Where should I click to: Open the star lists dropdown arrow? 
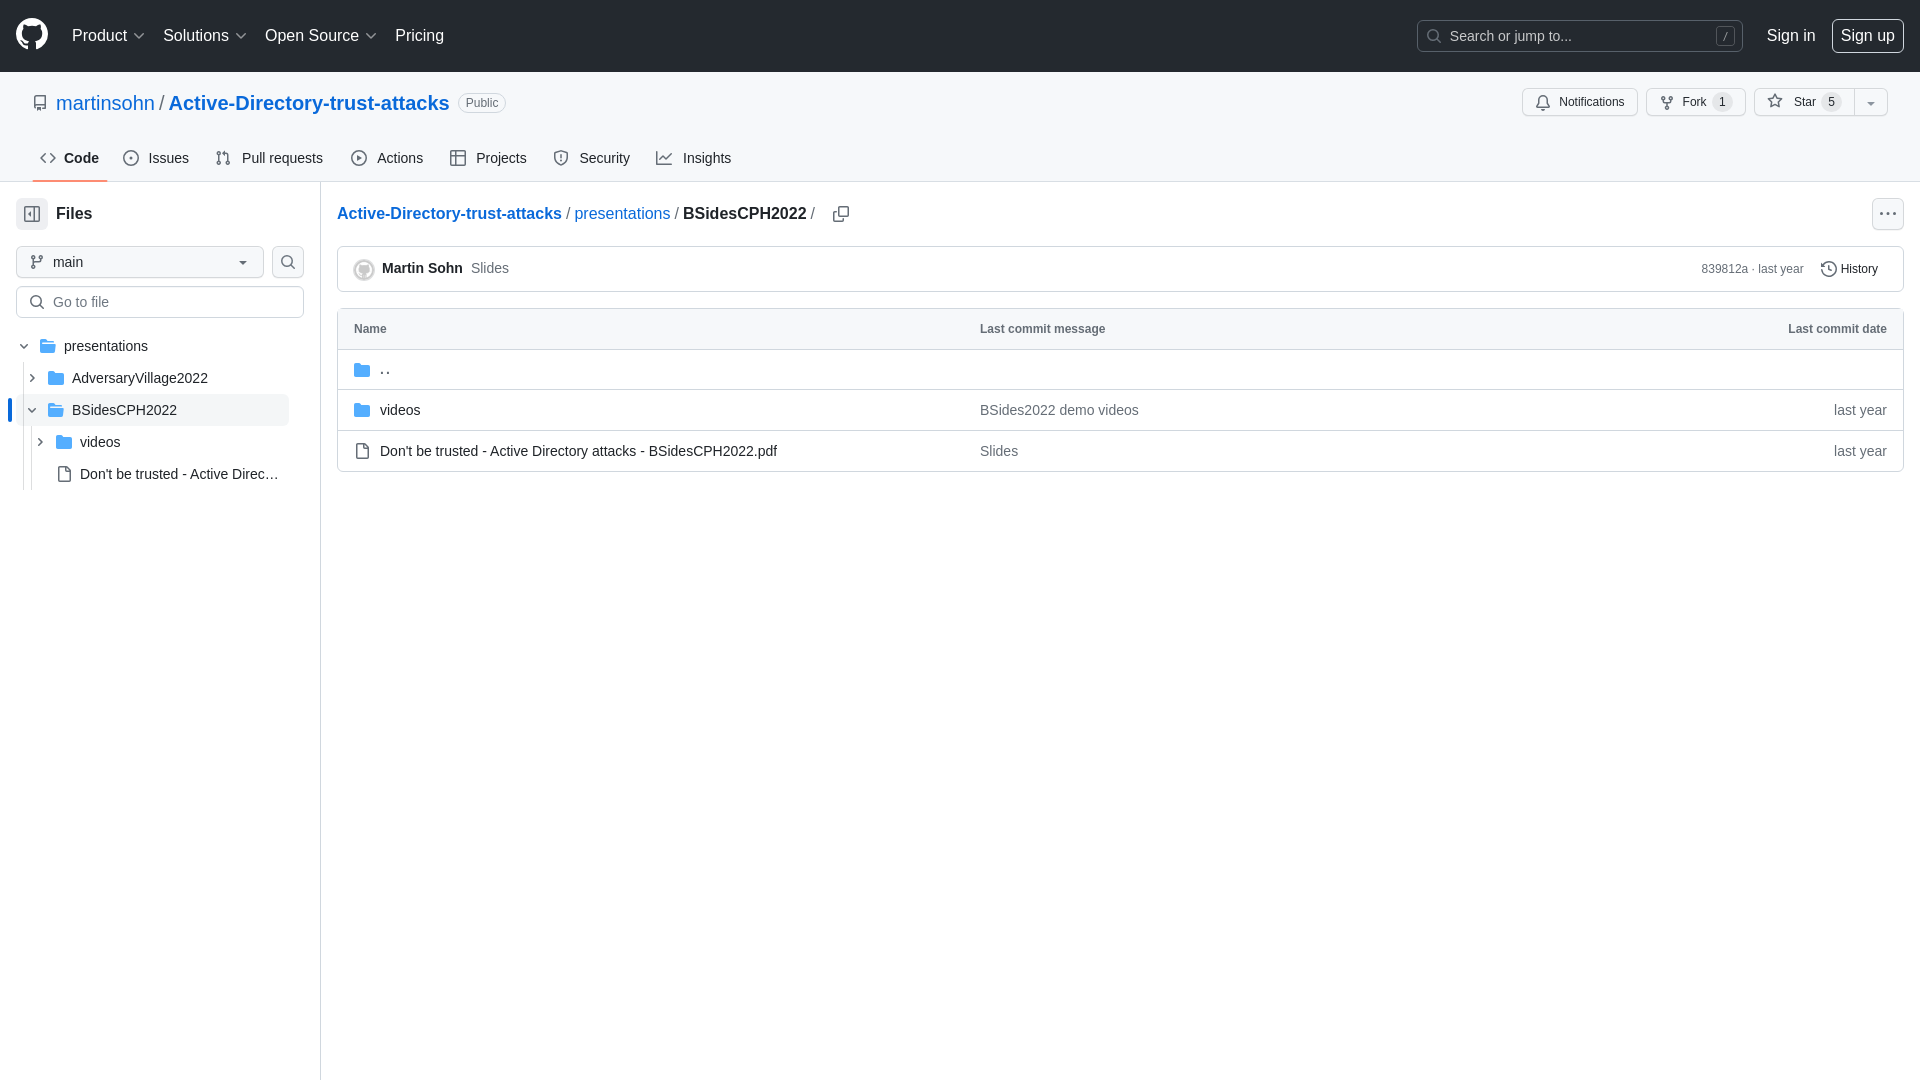[x=1871, y=102]
